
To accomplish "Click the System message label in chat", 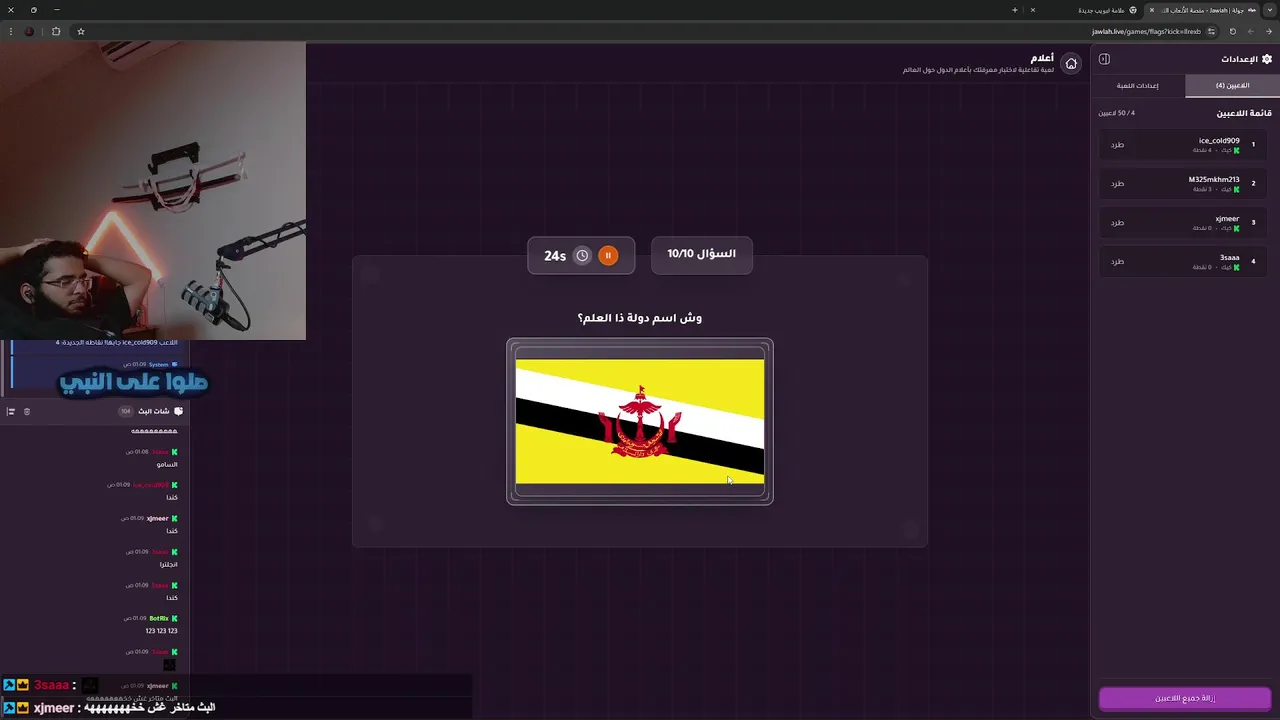I will (159, 364).
